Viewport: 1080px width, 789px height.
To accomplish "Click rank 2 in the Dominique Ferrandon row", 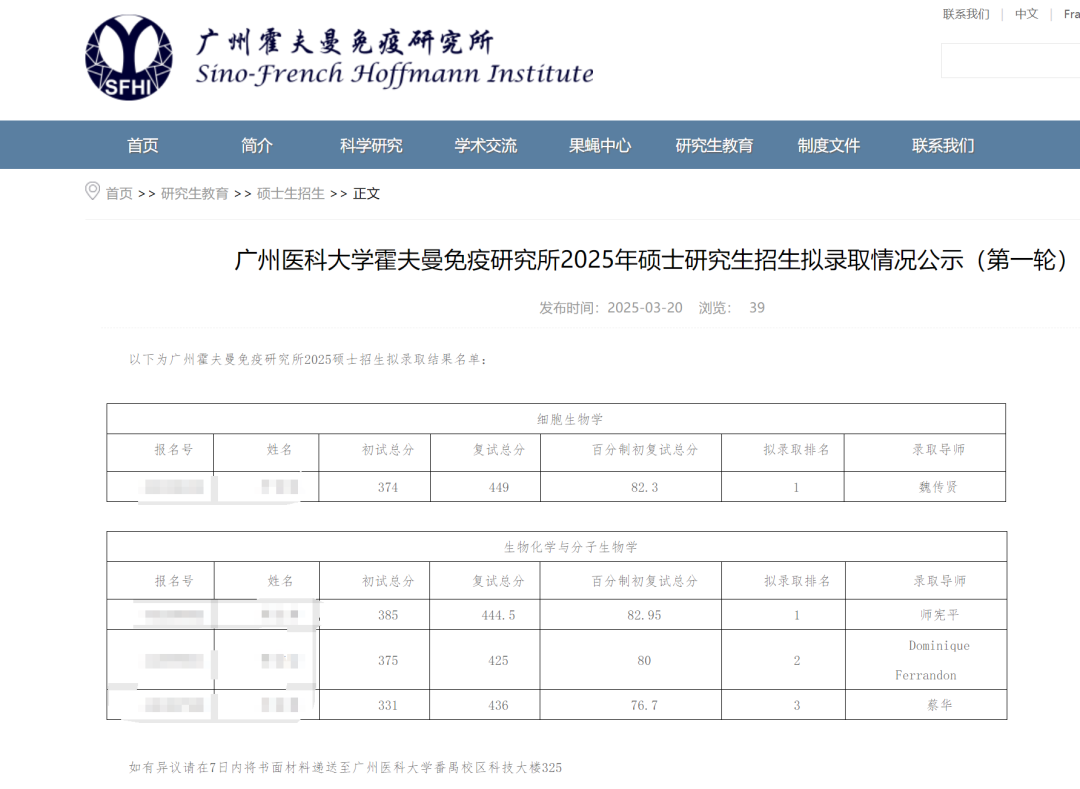I will pyautogui.click(x=797, y=660).
